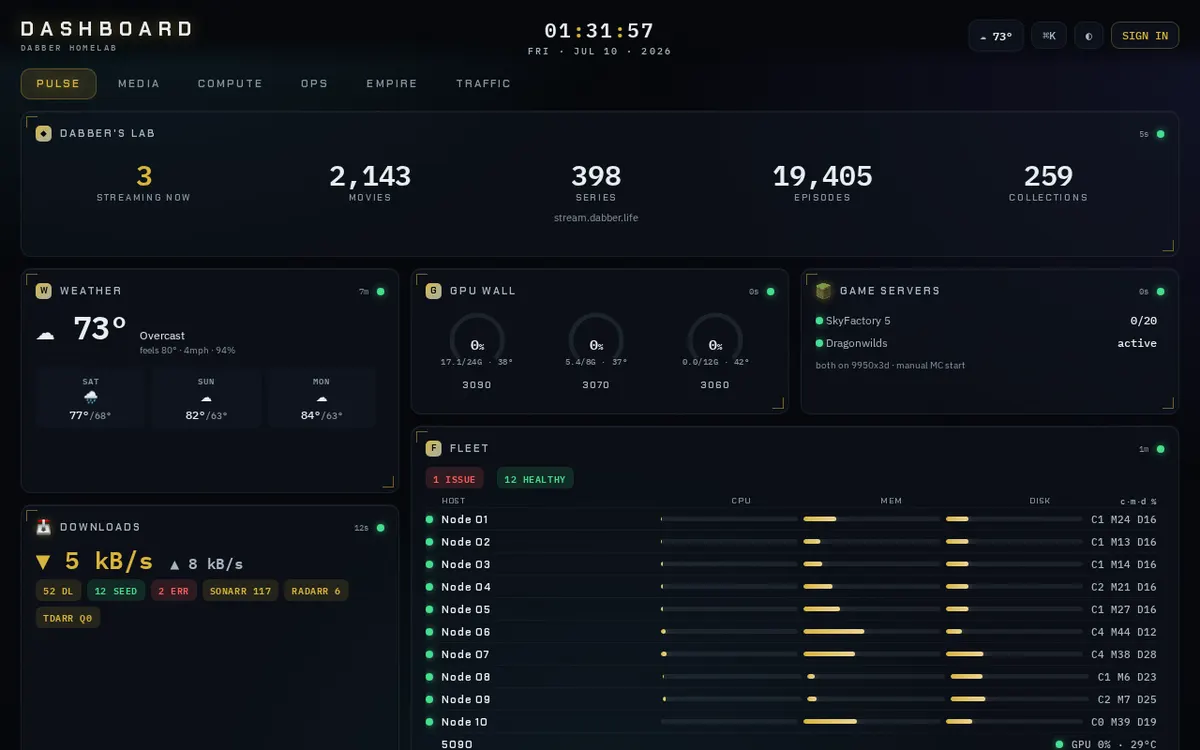Click the DASHBOARD logo title

point(106,29)
